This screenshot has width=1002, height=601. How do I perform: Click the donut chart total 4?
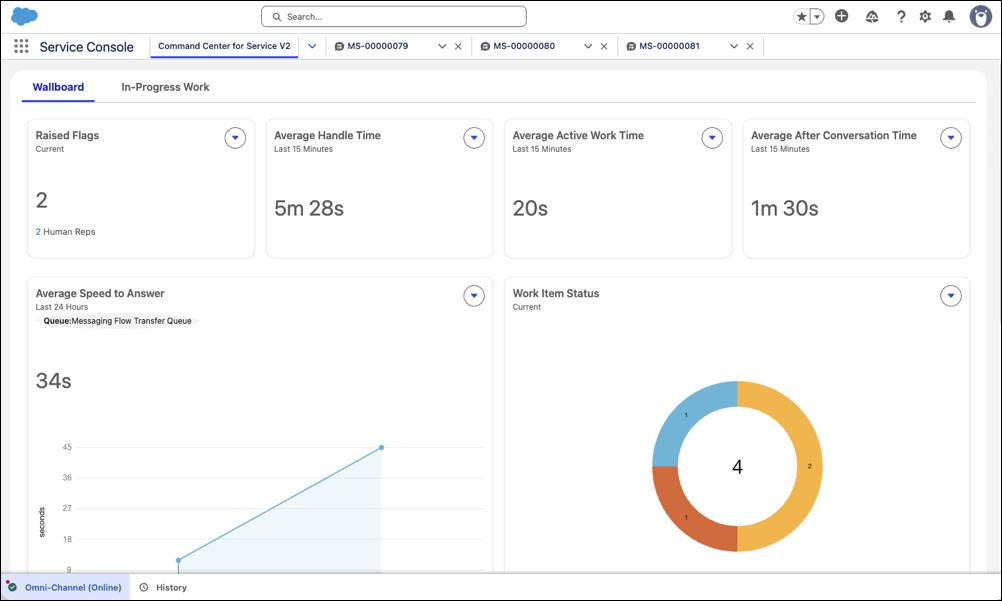737,467
